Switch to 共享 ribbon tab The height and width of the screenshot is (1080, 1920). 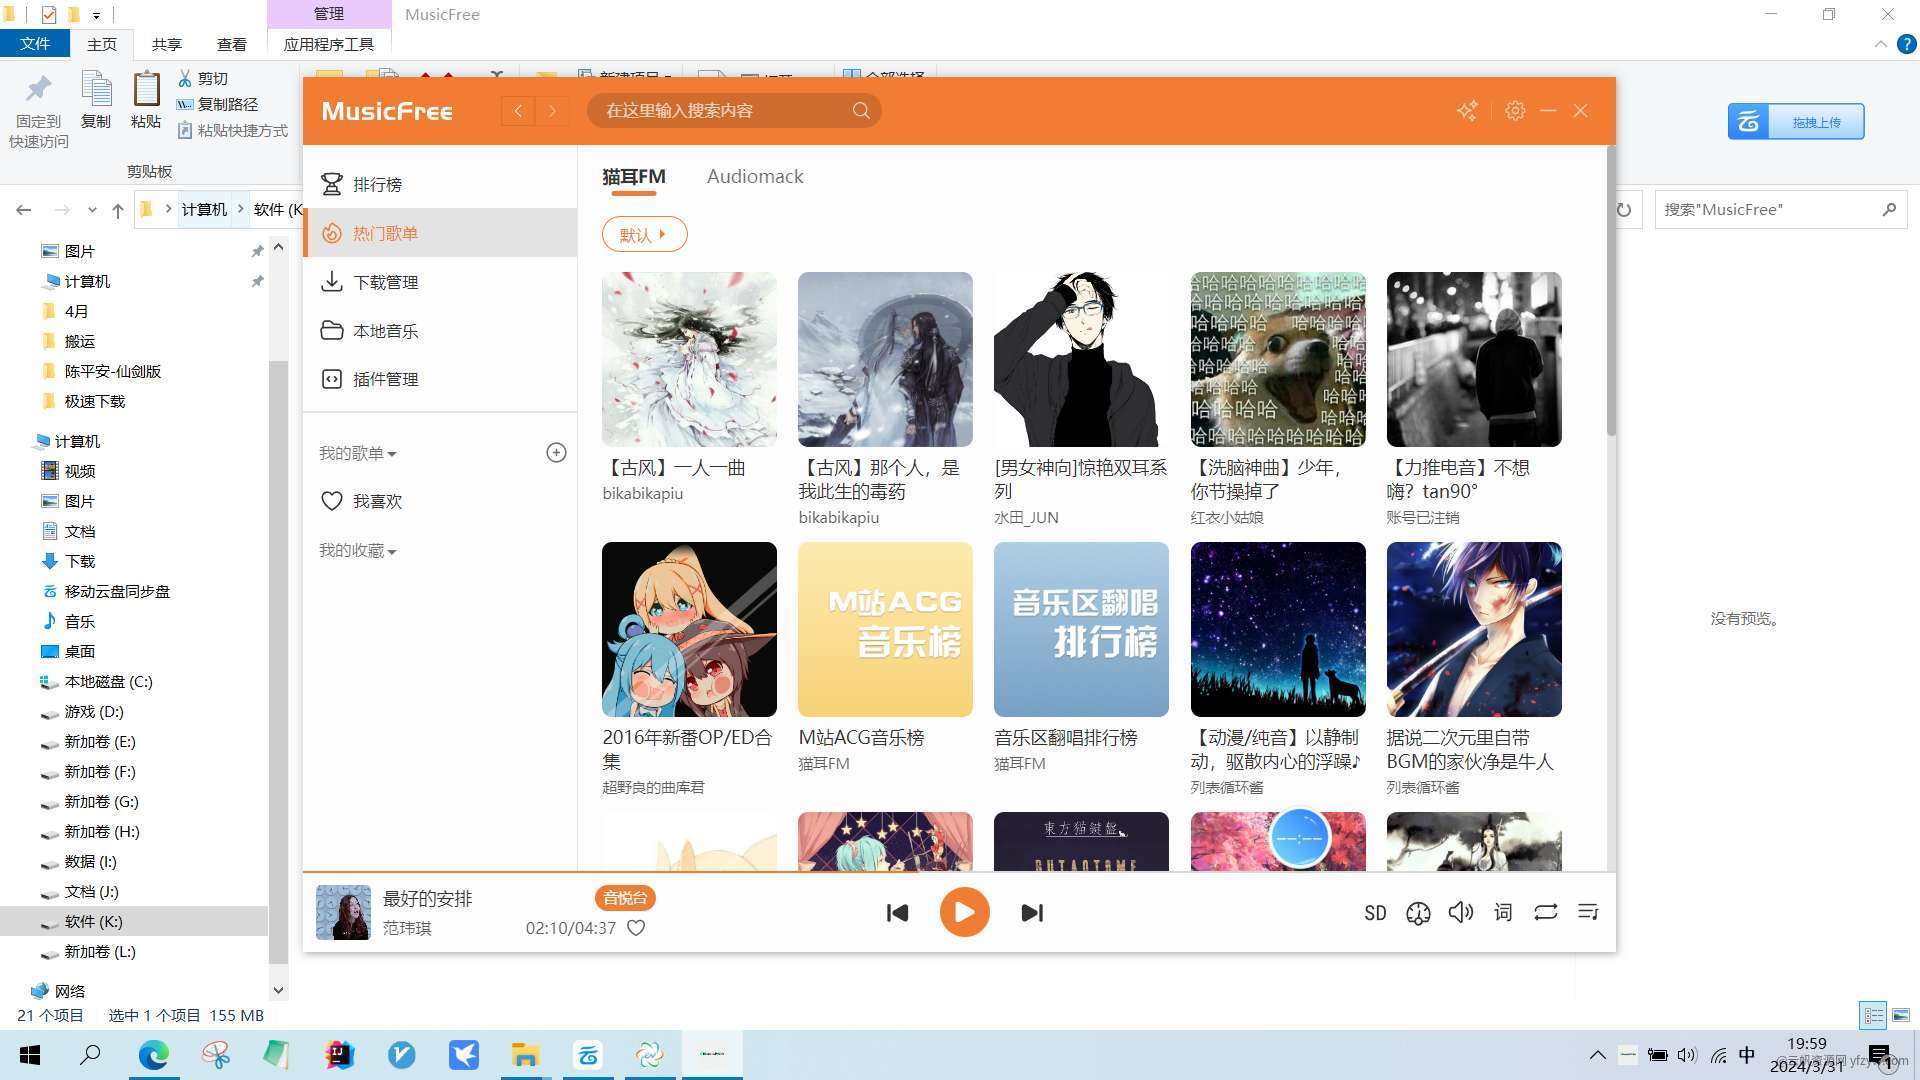tap(167, 44)
